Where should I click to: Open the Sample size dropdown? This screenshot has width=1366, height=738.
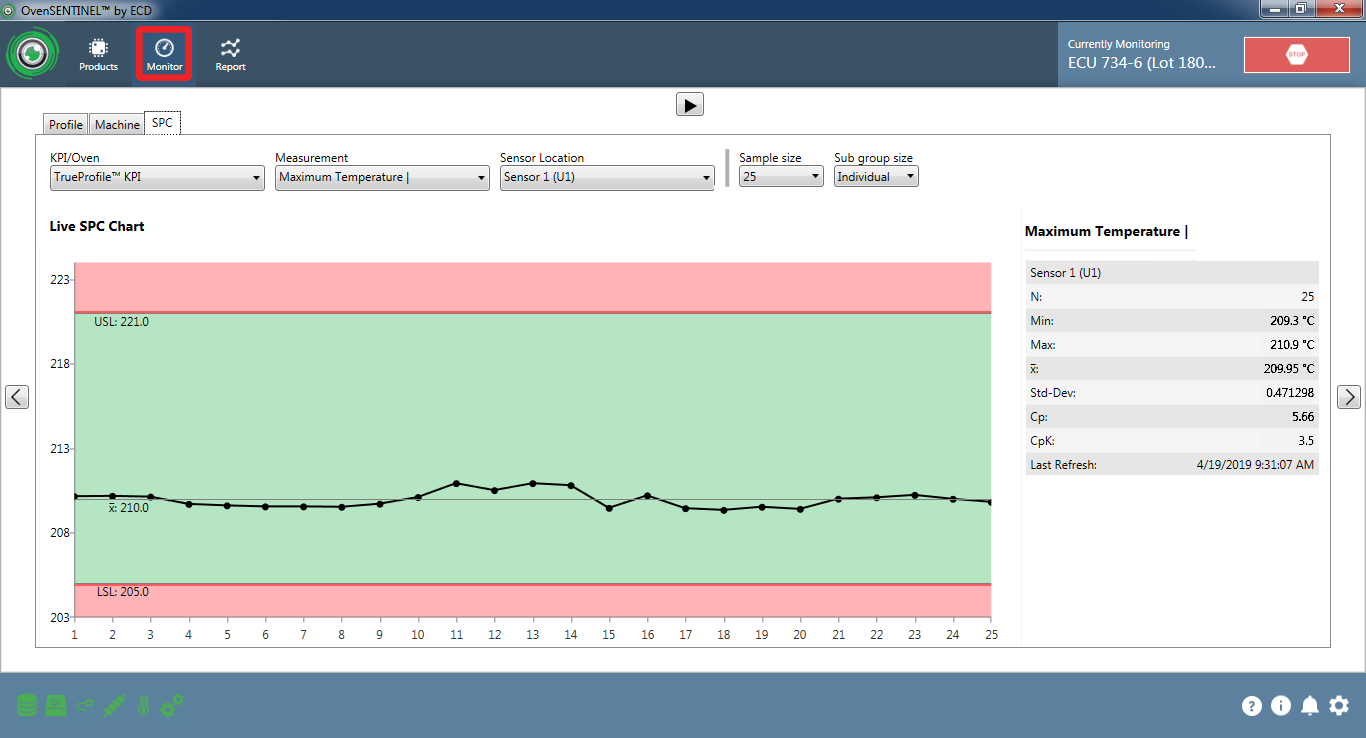pos(781,177)
